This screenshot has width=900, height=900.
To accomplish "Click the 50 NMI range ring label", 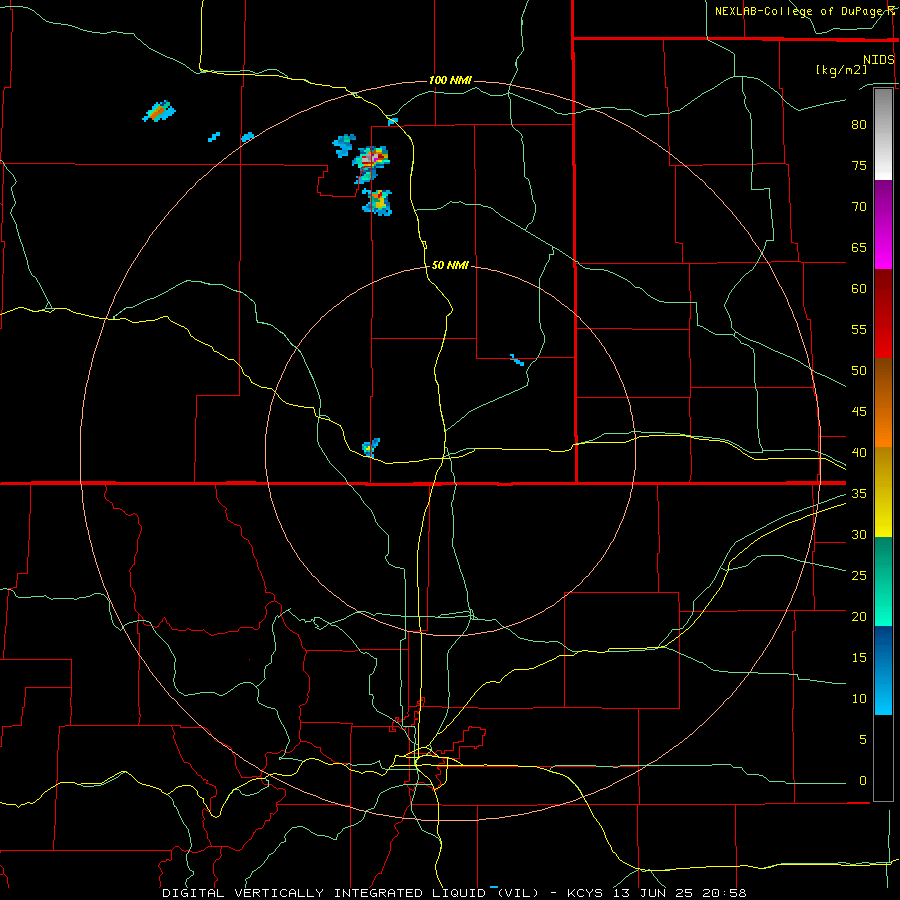I will (x=450, y=265).
